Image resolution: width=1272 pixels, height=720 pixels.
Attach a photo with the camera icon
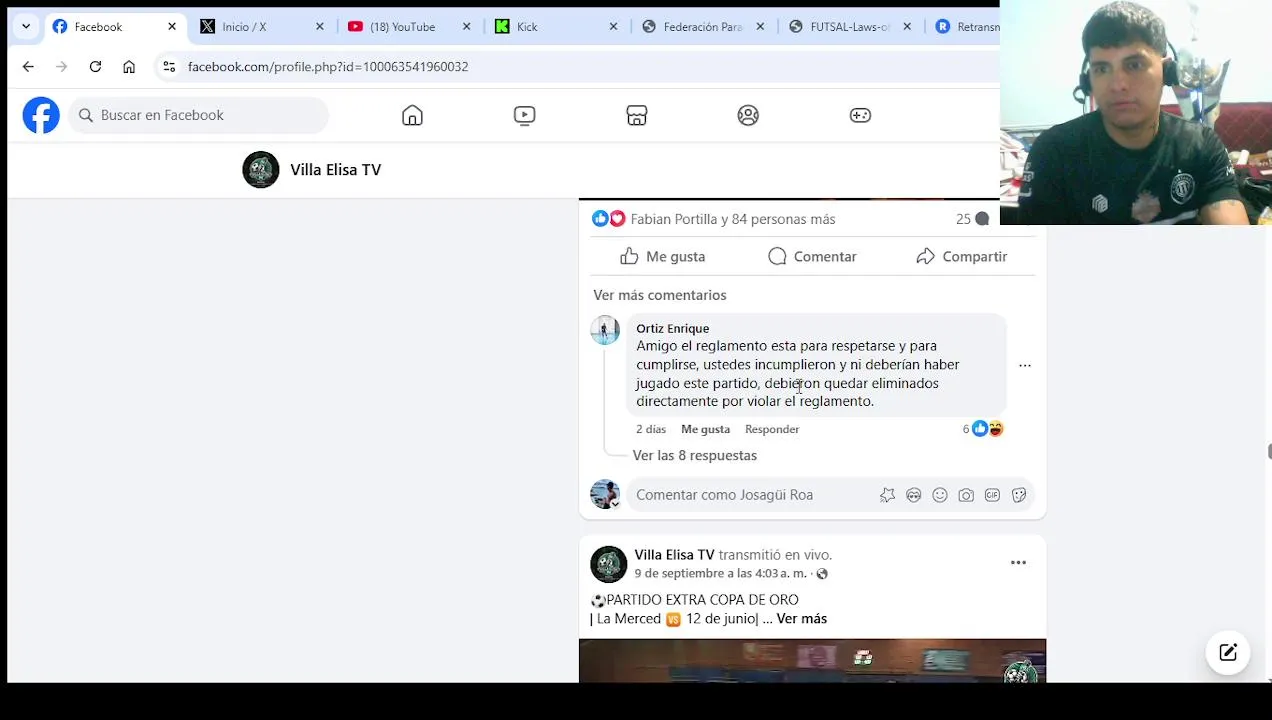pyautogui.click(x=966, y=495)
